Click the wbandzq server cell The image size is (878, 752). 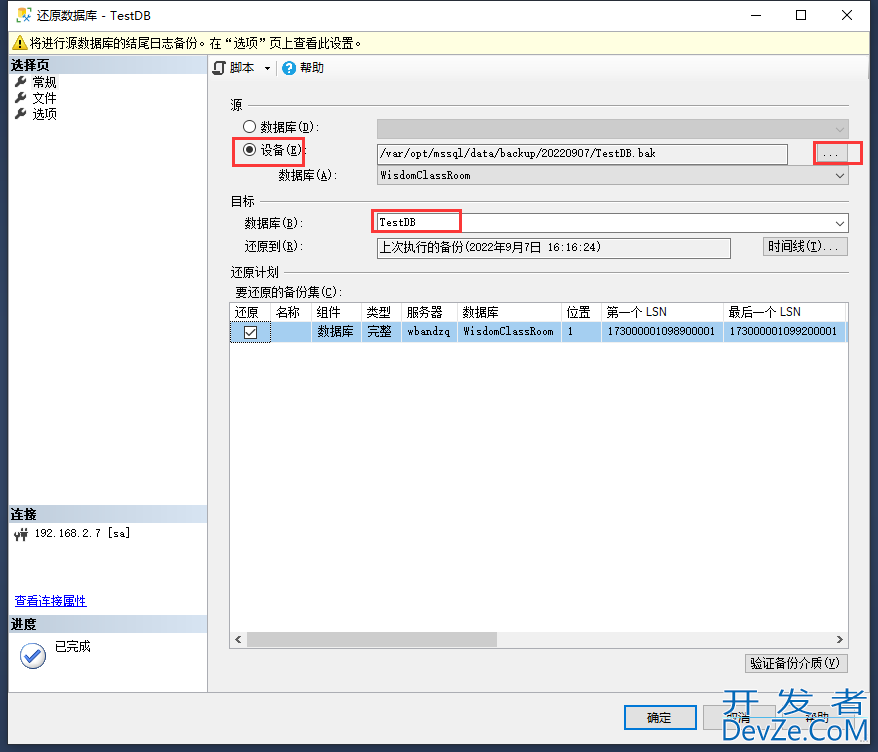pyautogui.click(x=429, y=331)
